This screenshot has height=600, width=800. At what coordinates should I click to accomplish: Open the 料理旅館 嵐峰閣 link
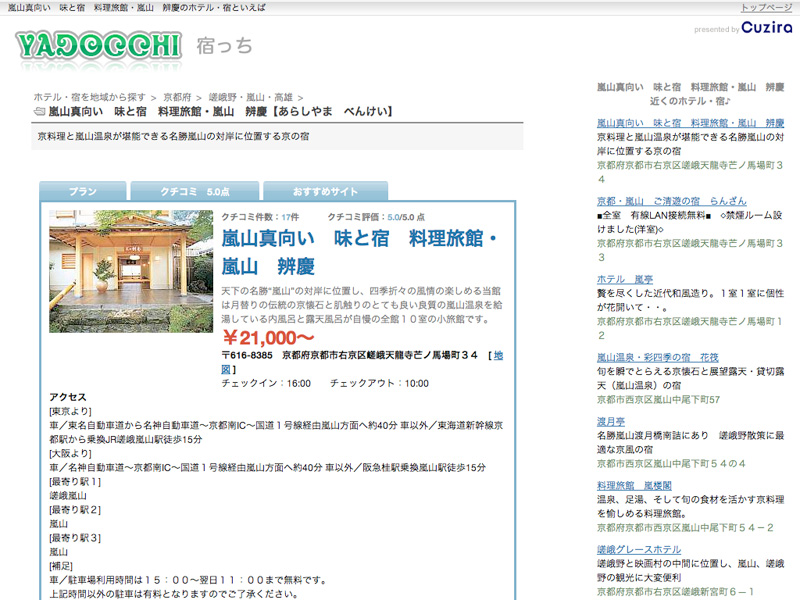[639, 485]
